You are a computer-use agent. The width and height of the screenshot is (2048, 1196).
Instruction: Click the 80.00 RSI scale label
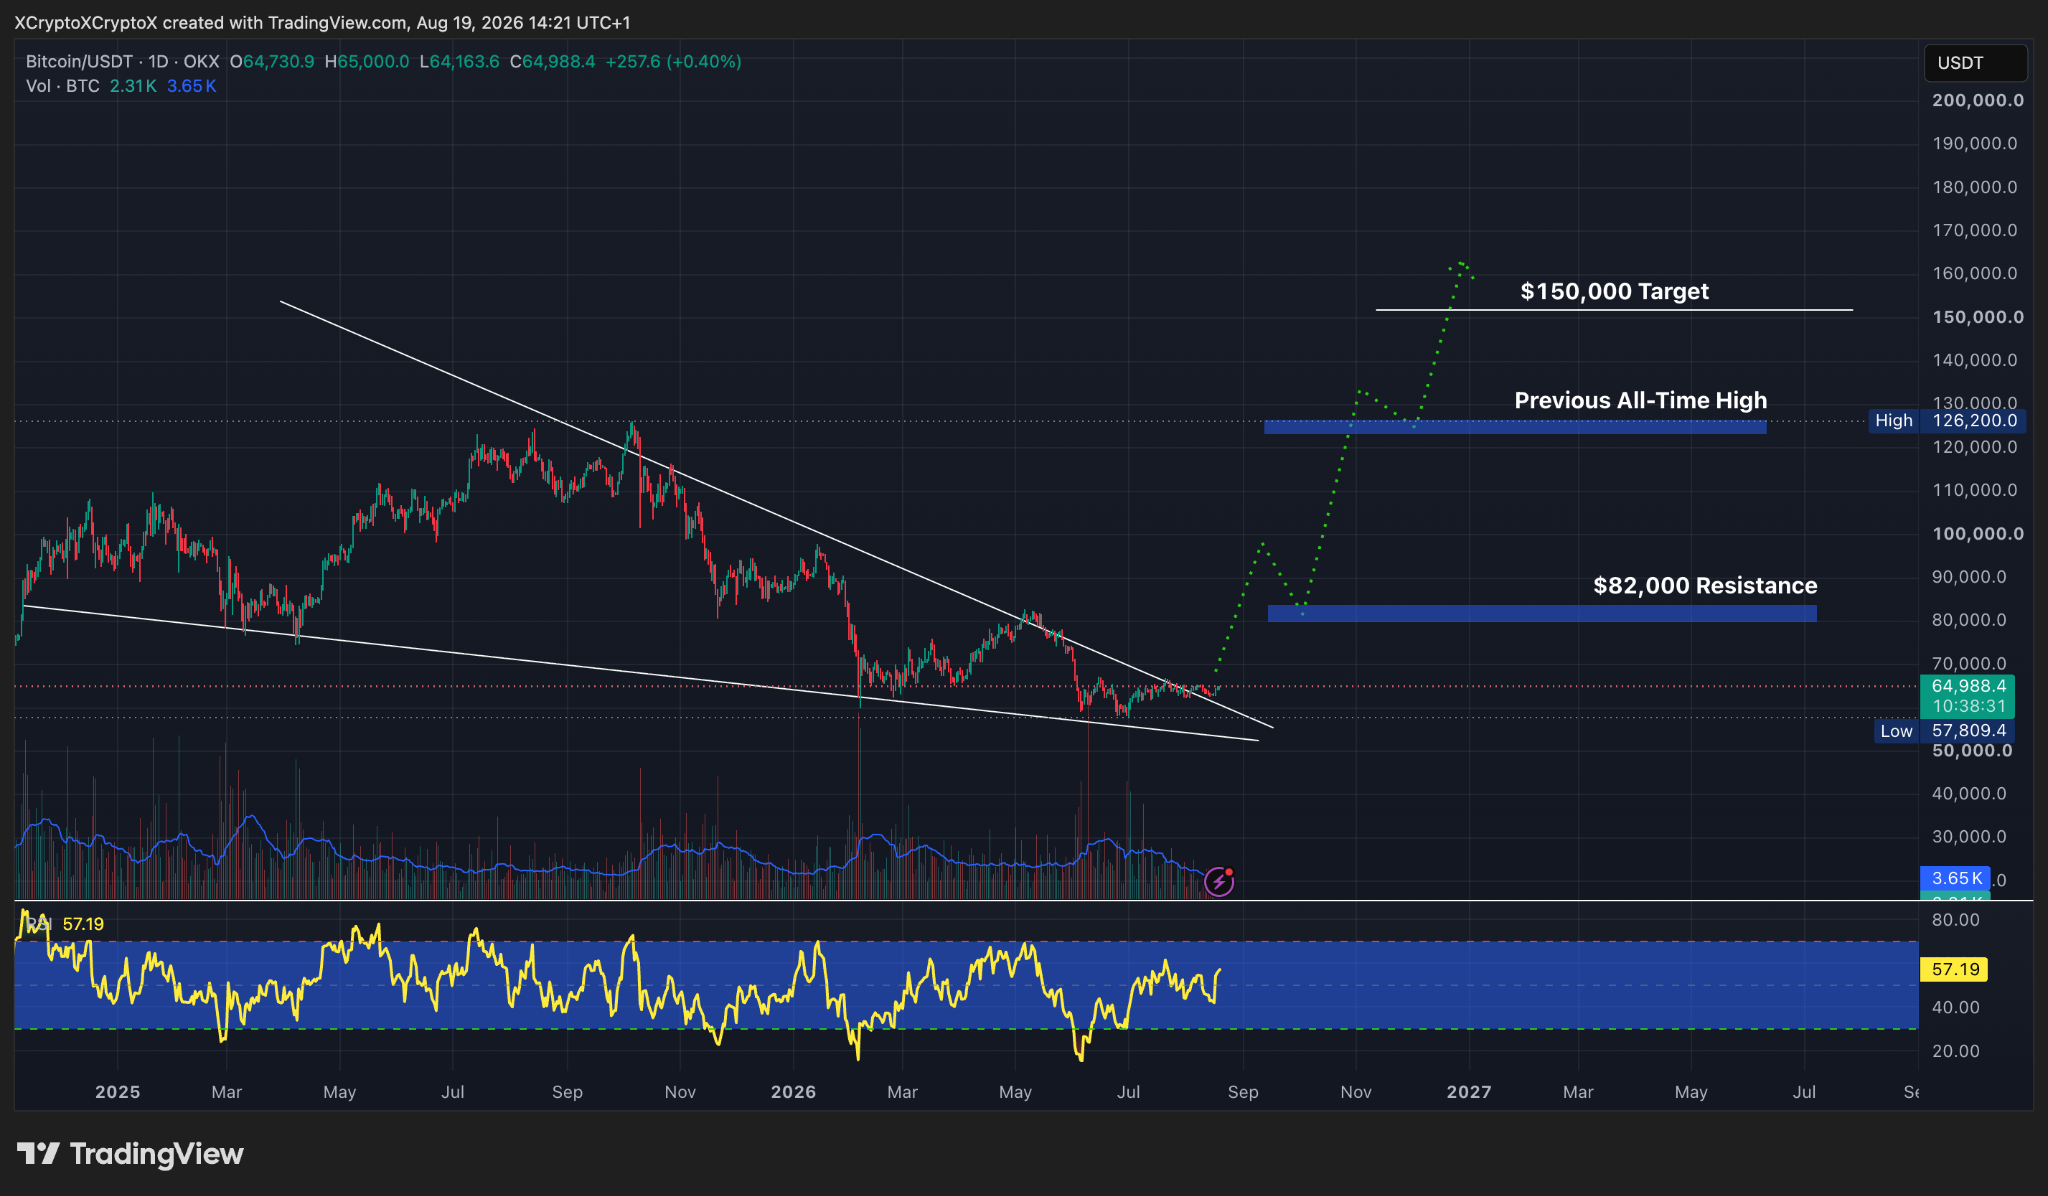[1956, 920]
